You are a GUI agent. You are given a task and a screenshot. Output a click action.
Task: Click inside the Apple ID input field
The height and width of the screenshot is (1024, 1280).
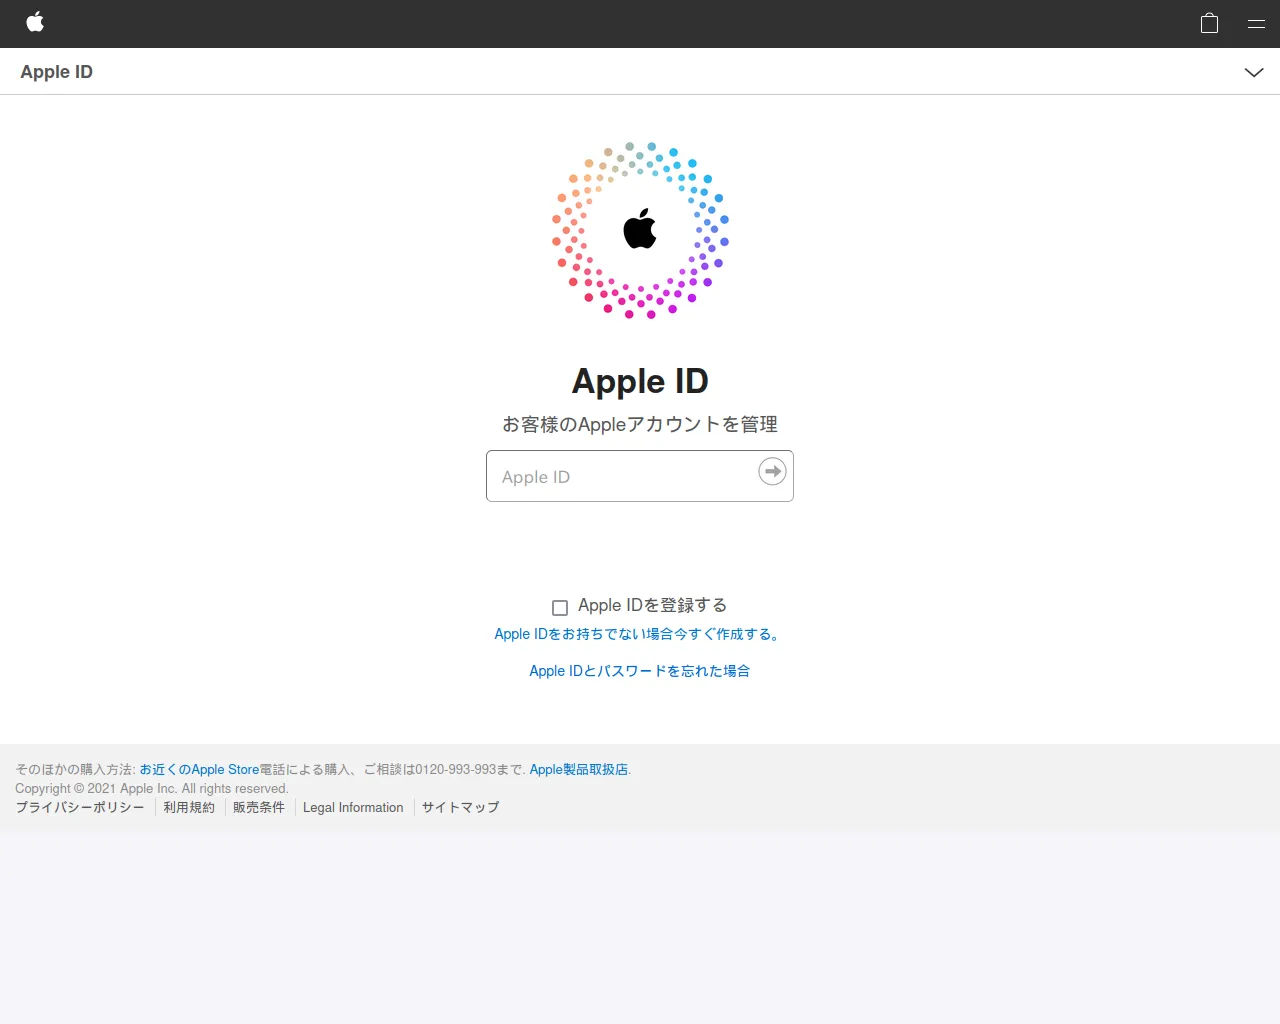tap(620, 476)
